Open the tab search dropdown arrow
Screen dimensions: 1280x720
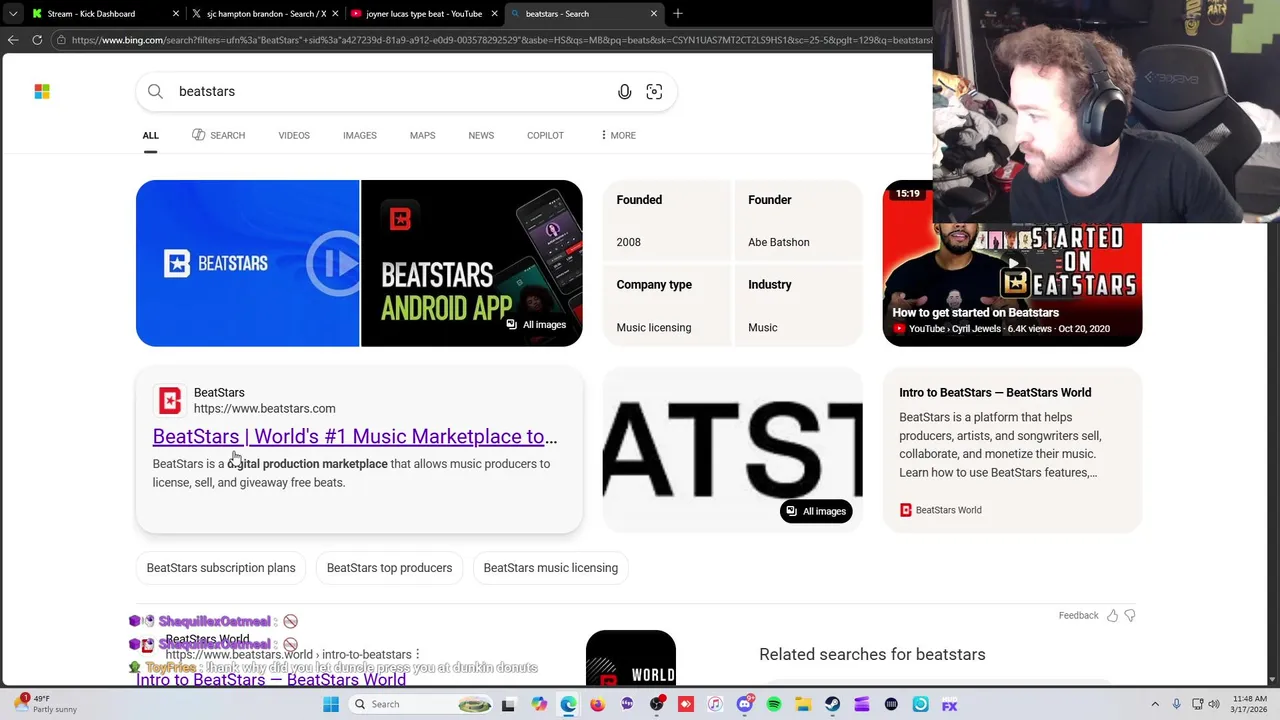coord(13,14)
